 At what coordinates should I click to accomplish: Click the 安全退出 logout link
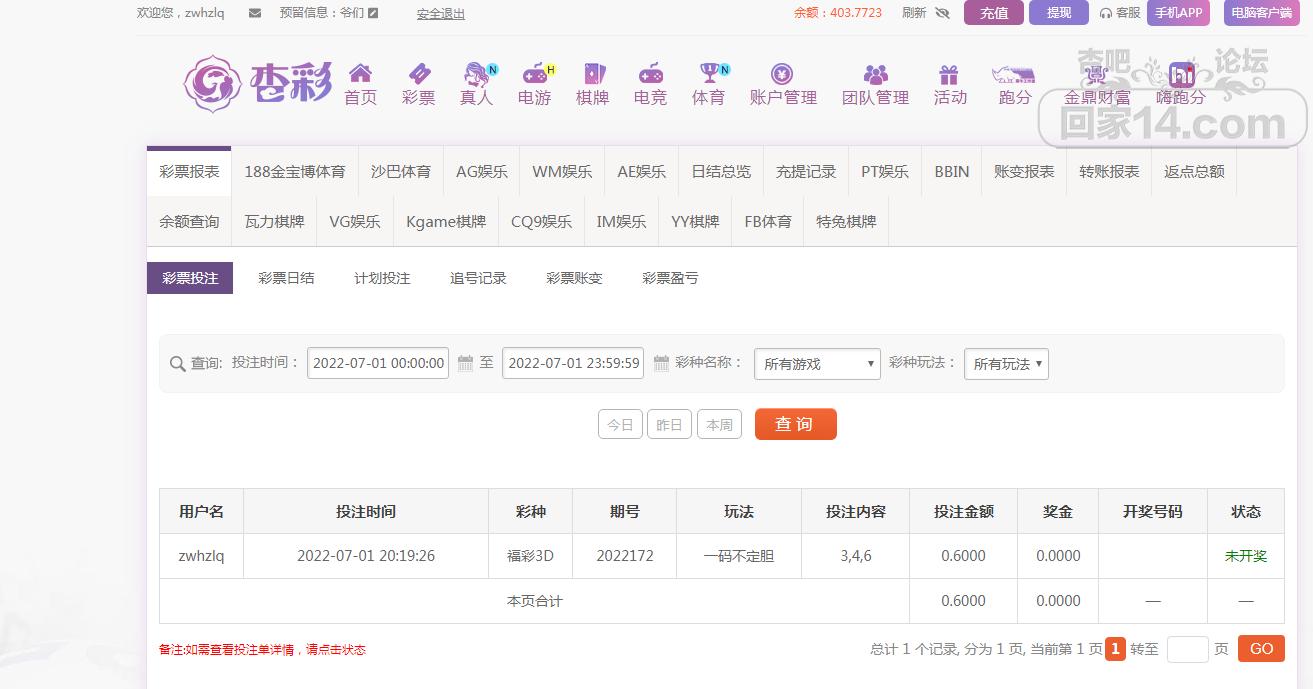[441, 14]
